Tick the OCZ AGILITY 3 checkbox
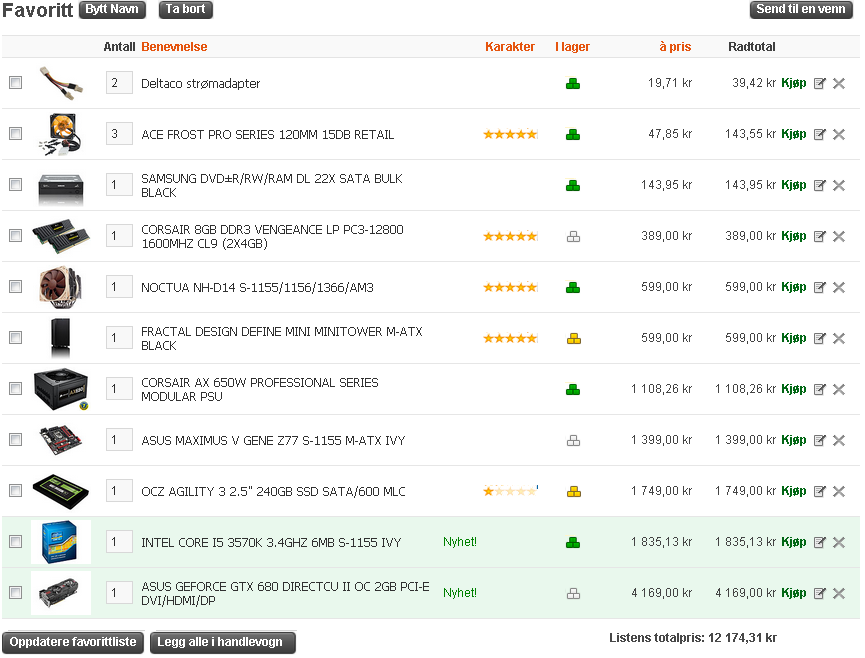The image size is (865, 658). click(15, 490)
